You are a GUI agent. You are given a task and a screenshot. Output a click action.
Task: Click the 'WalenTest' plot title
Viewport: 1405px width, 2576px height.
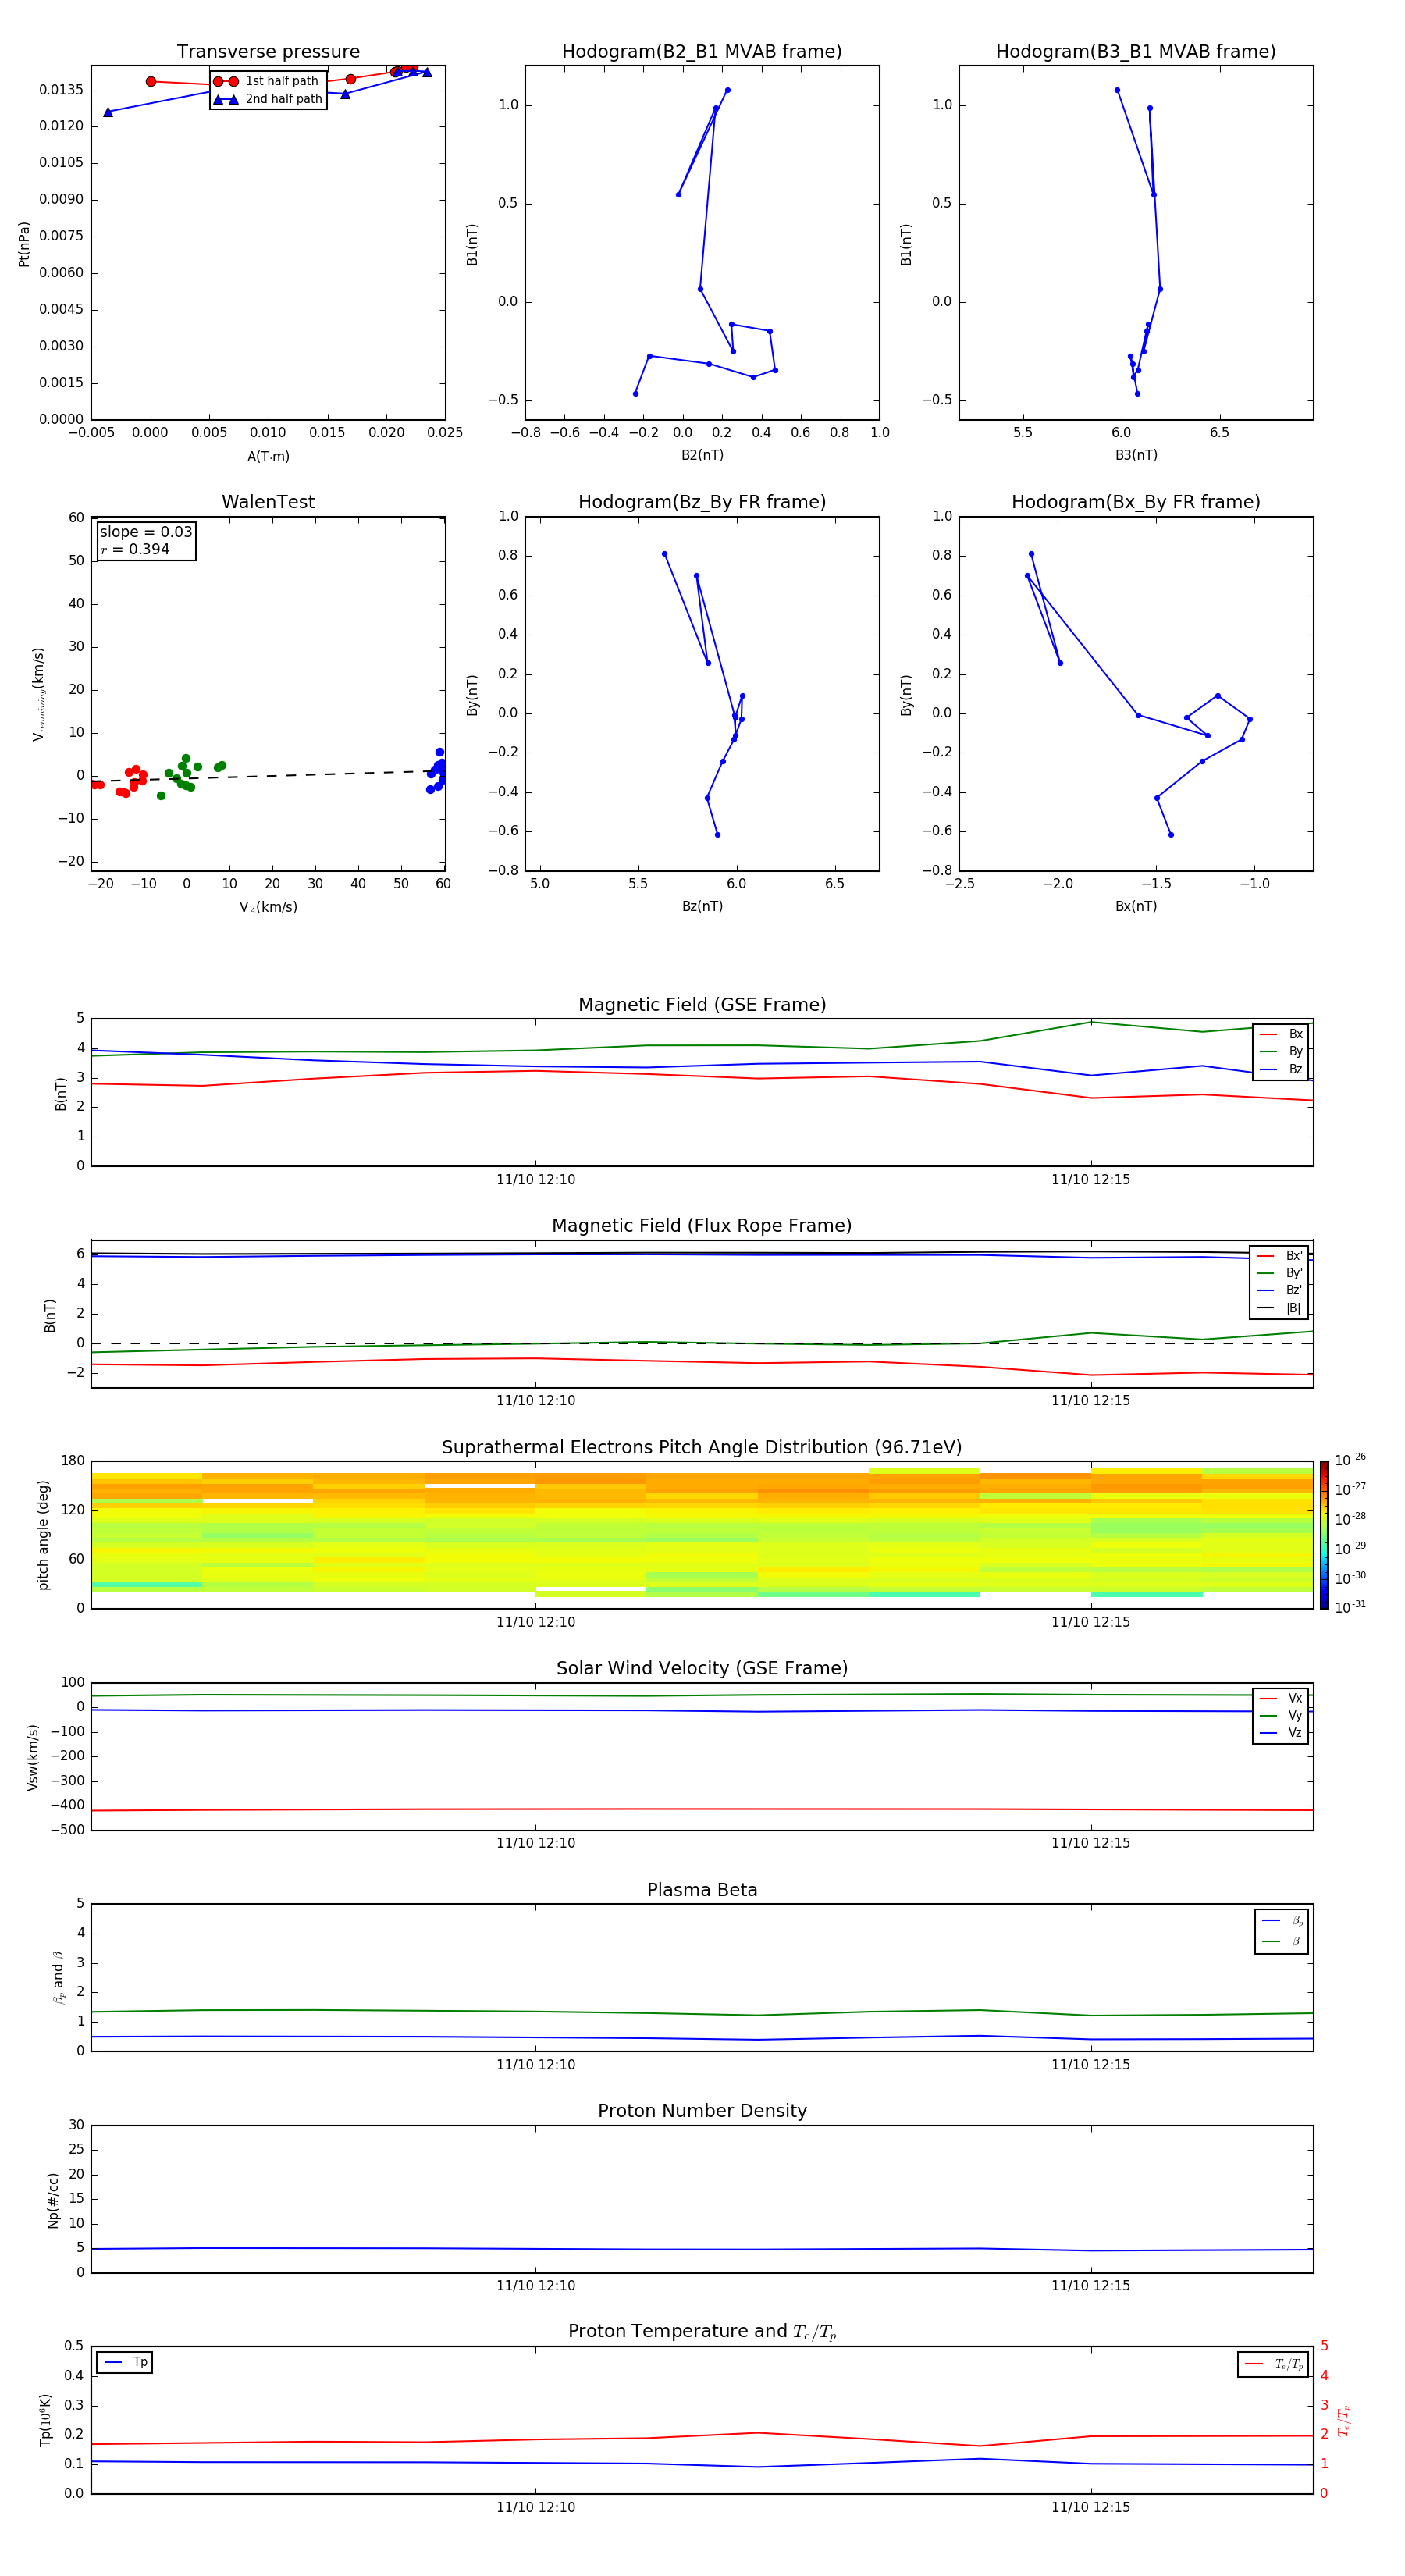268,502
